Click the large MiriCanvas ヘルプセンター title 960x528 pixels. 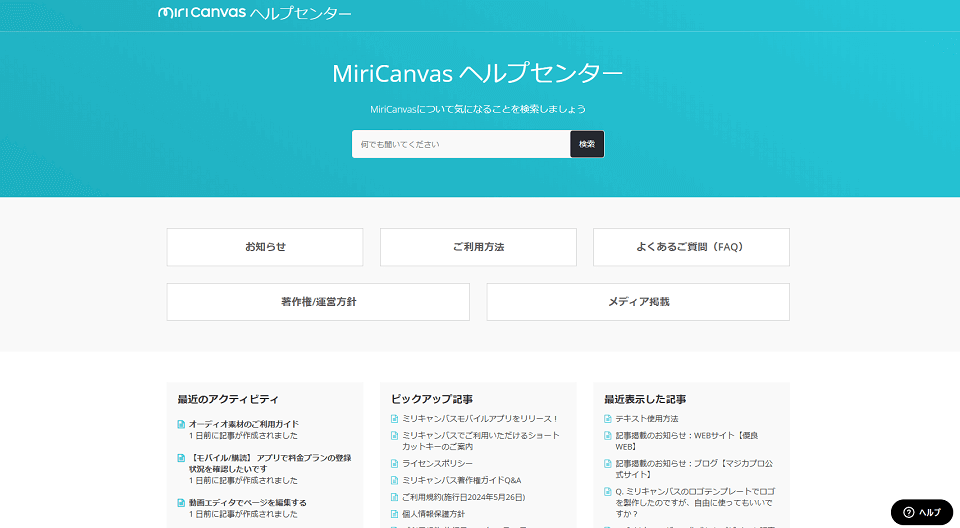(x=478, y=74)
